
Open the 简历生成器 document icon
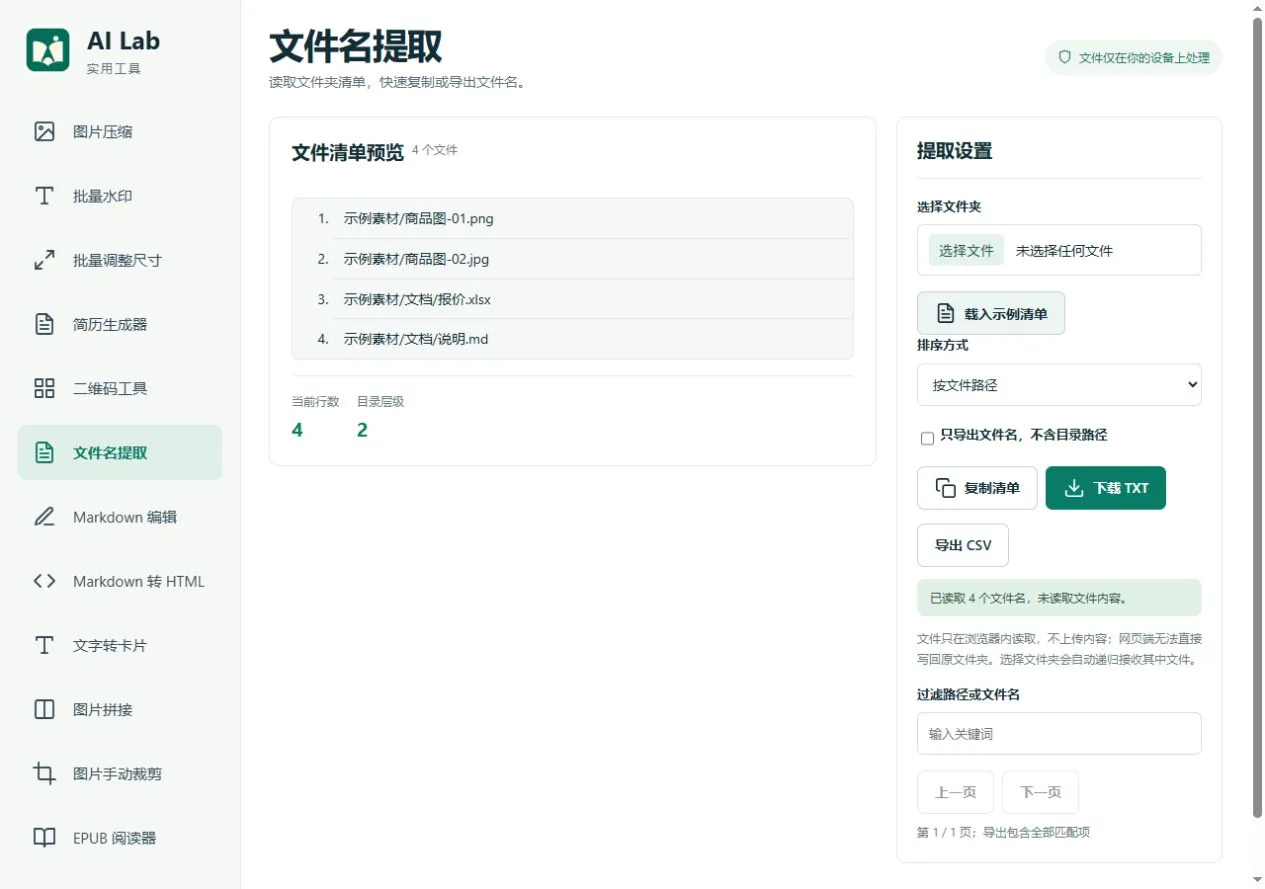coord(44,324)
